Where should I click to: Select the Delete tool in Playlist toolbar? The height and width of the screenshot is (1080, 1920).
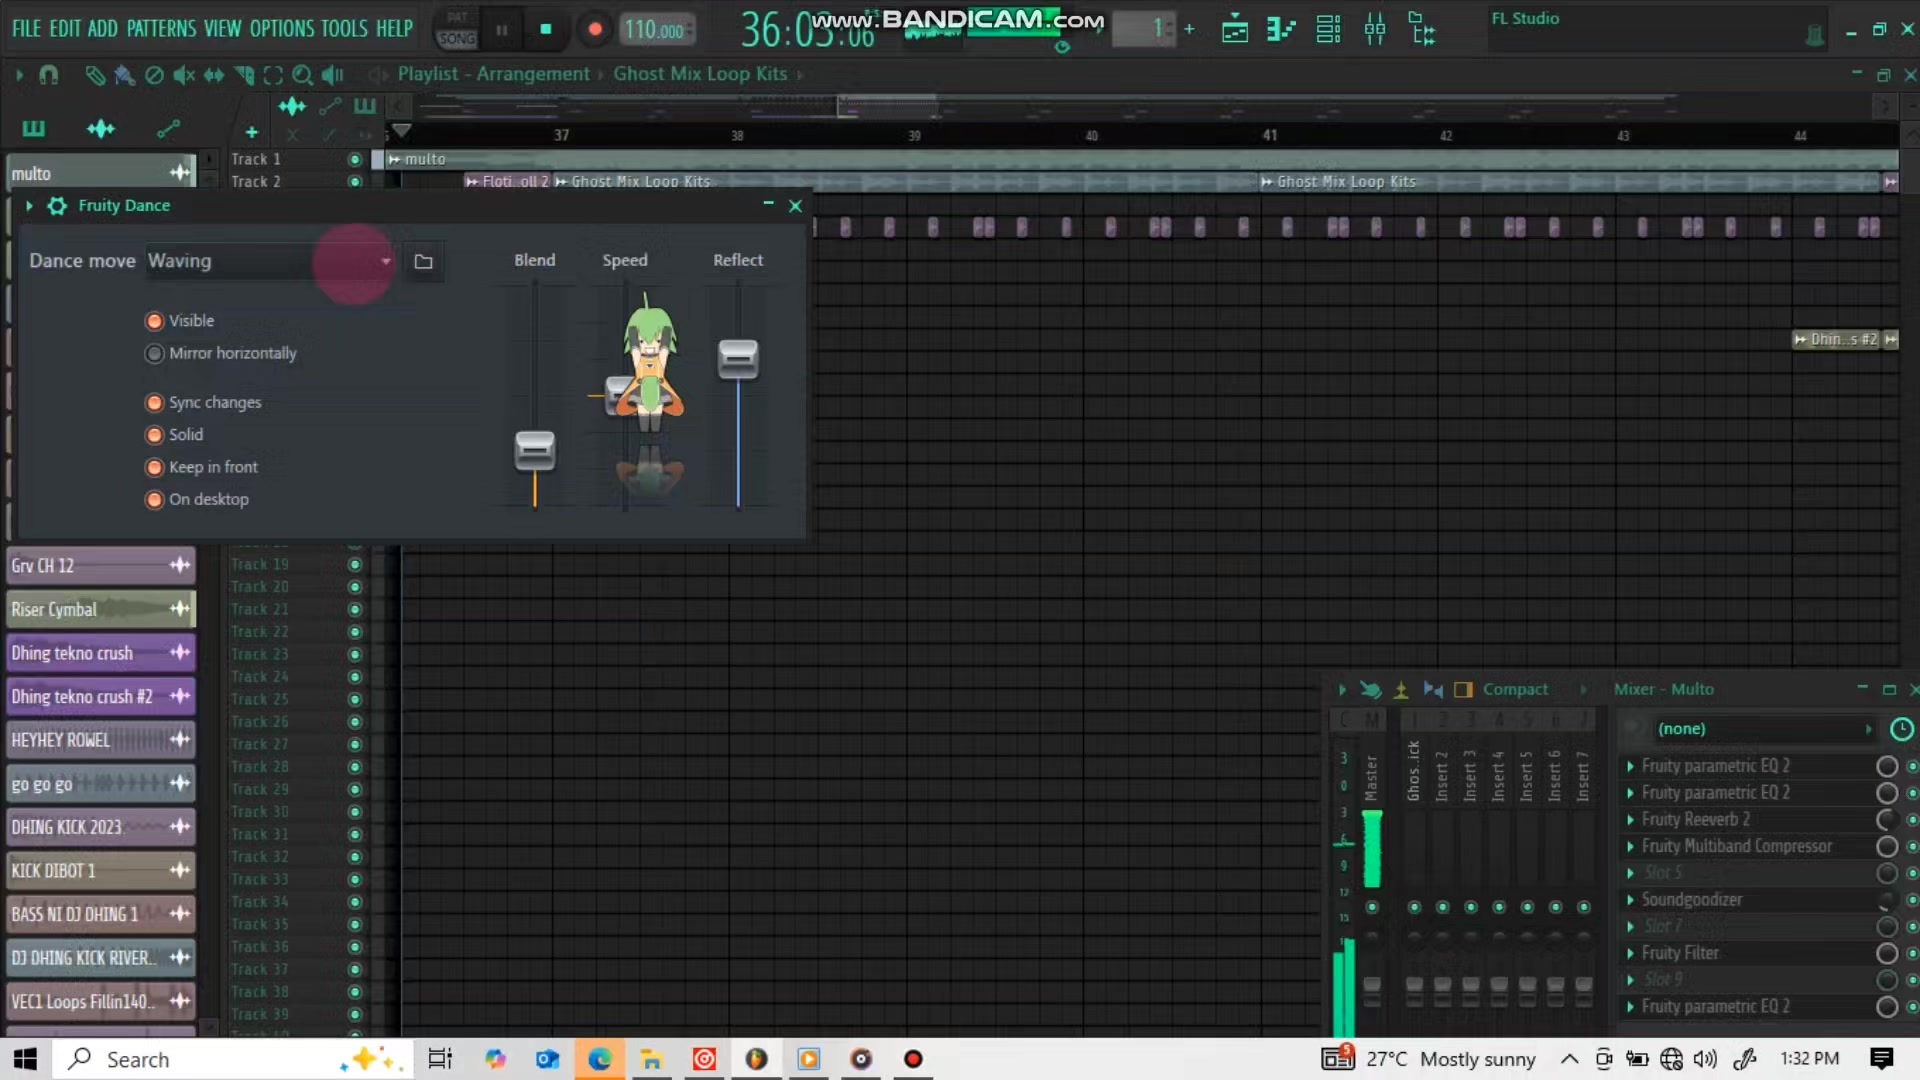pos(154,75)
